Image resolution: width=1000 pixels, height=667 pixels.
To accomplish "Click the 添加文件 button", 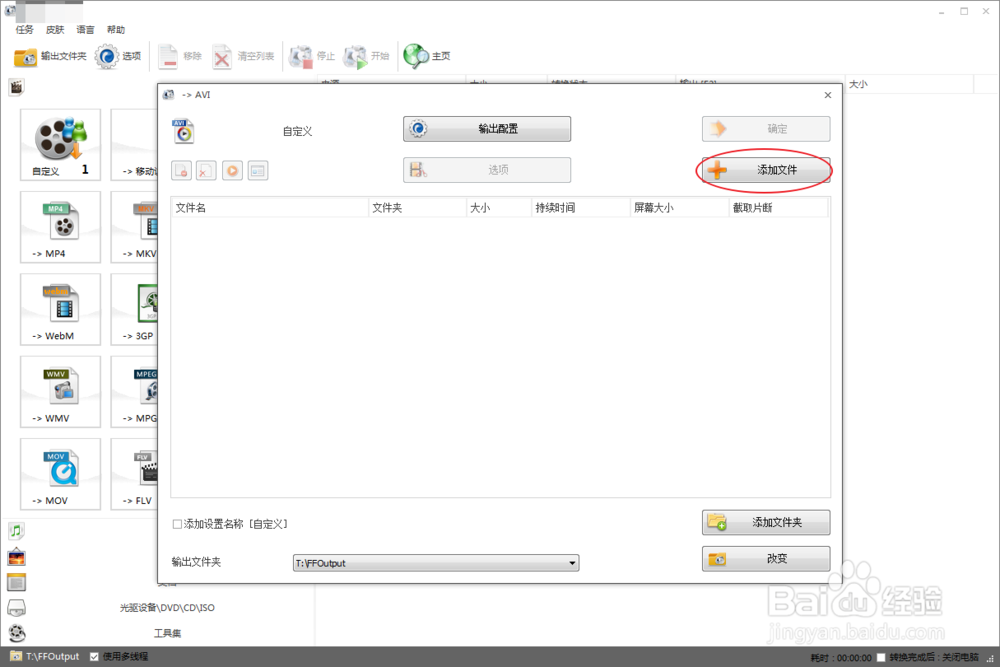I will pyautogui.click(x=766, y=170).
